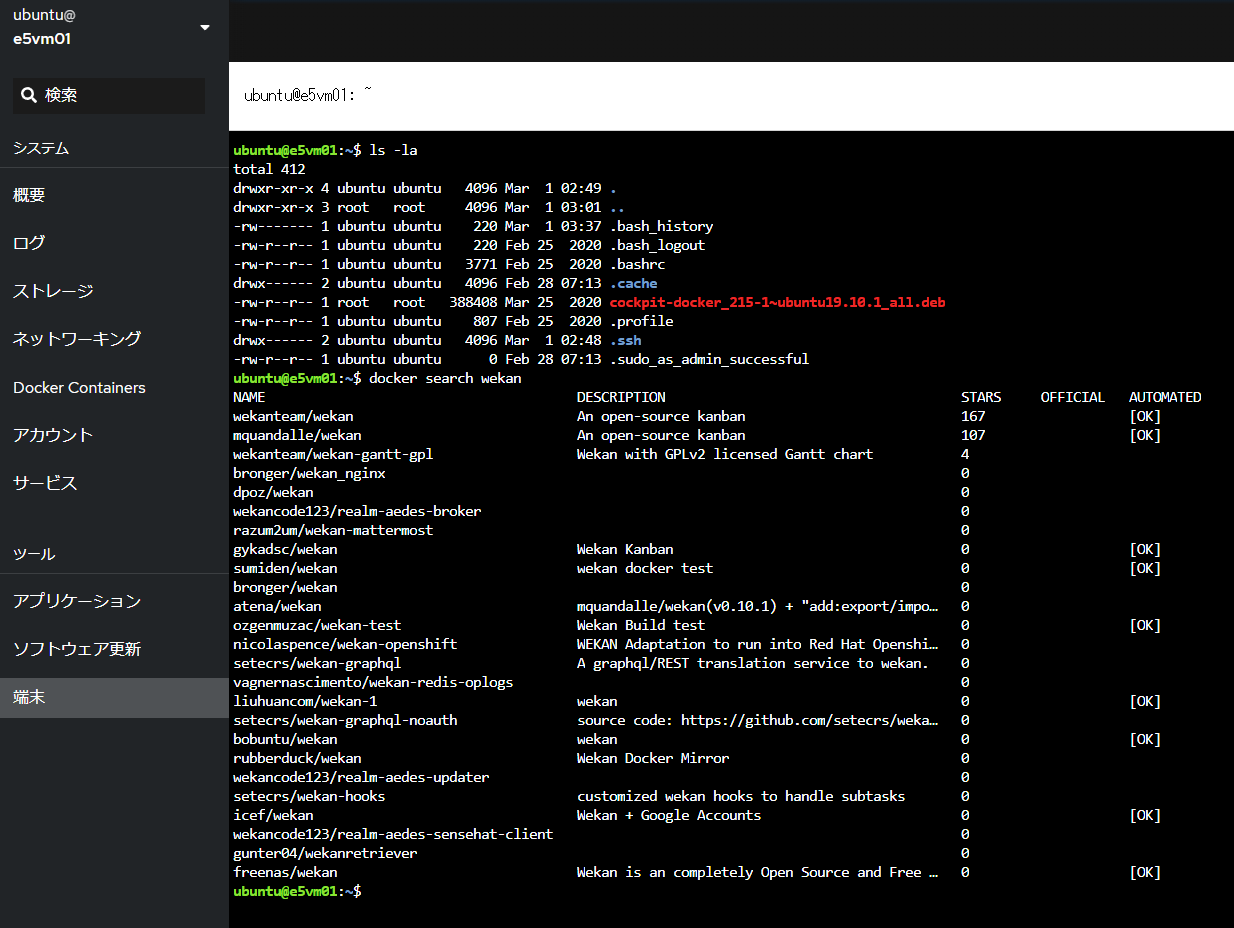Click the liuhuancom/wekan-1 entry
This screenshot has width=1234, height=928.
305,701
